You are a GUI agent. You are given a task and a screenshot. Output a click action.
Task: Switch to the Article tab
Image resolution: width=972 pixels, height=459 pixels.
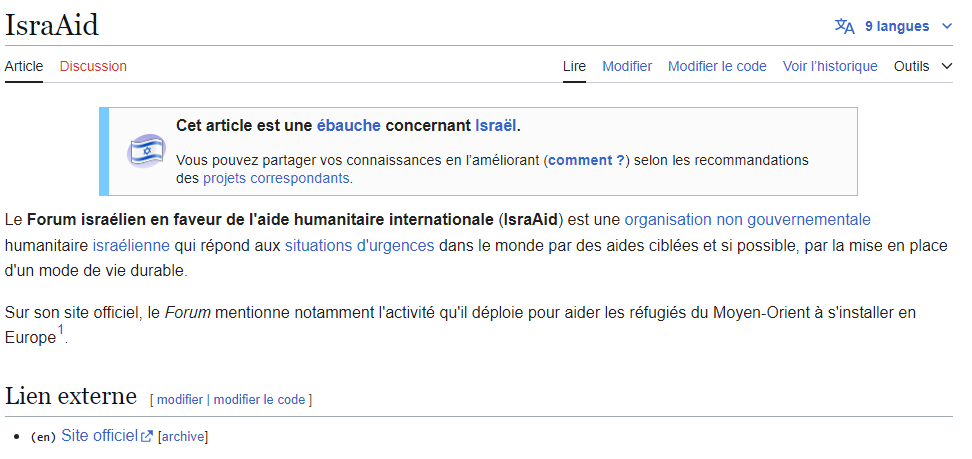tap(24, 66)
